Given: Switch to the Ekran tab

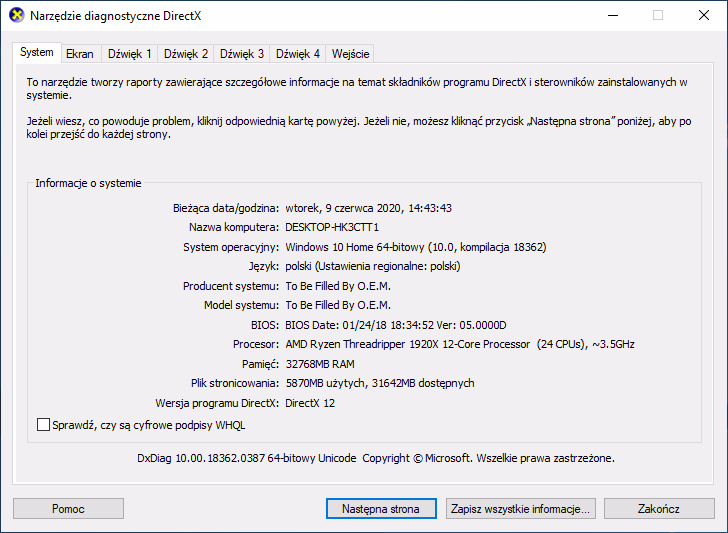Looking at the screenshot, I should click(x=80, y=54).
